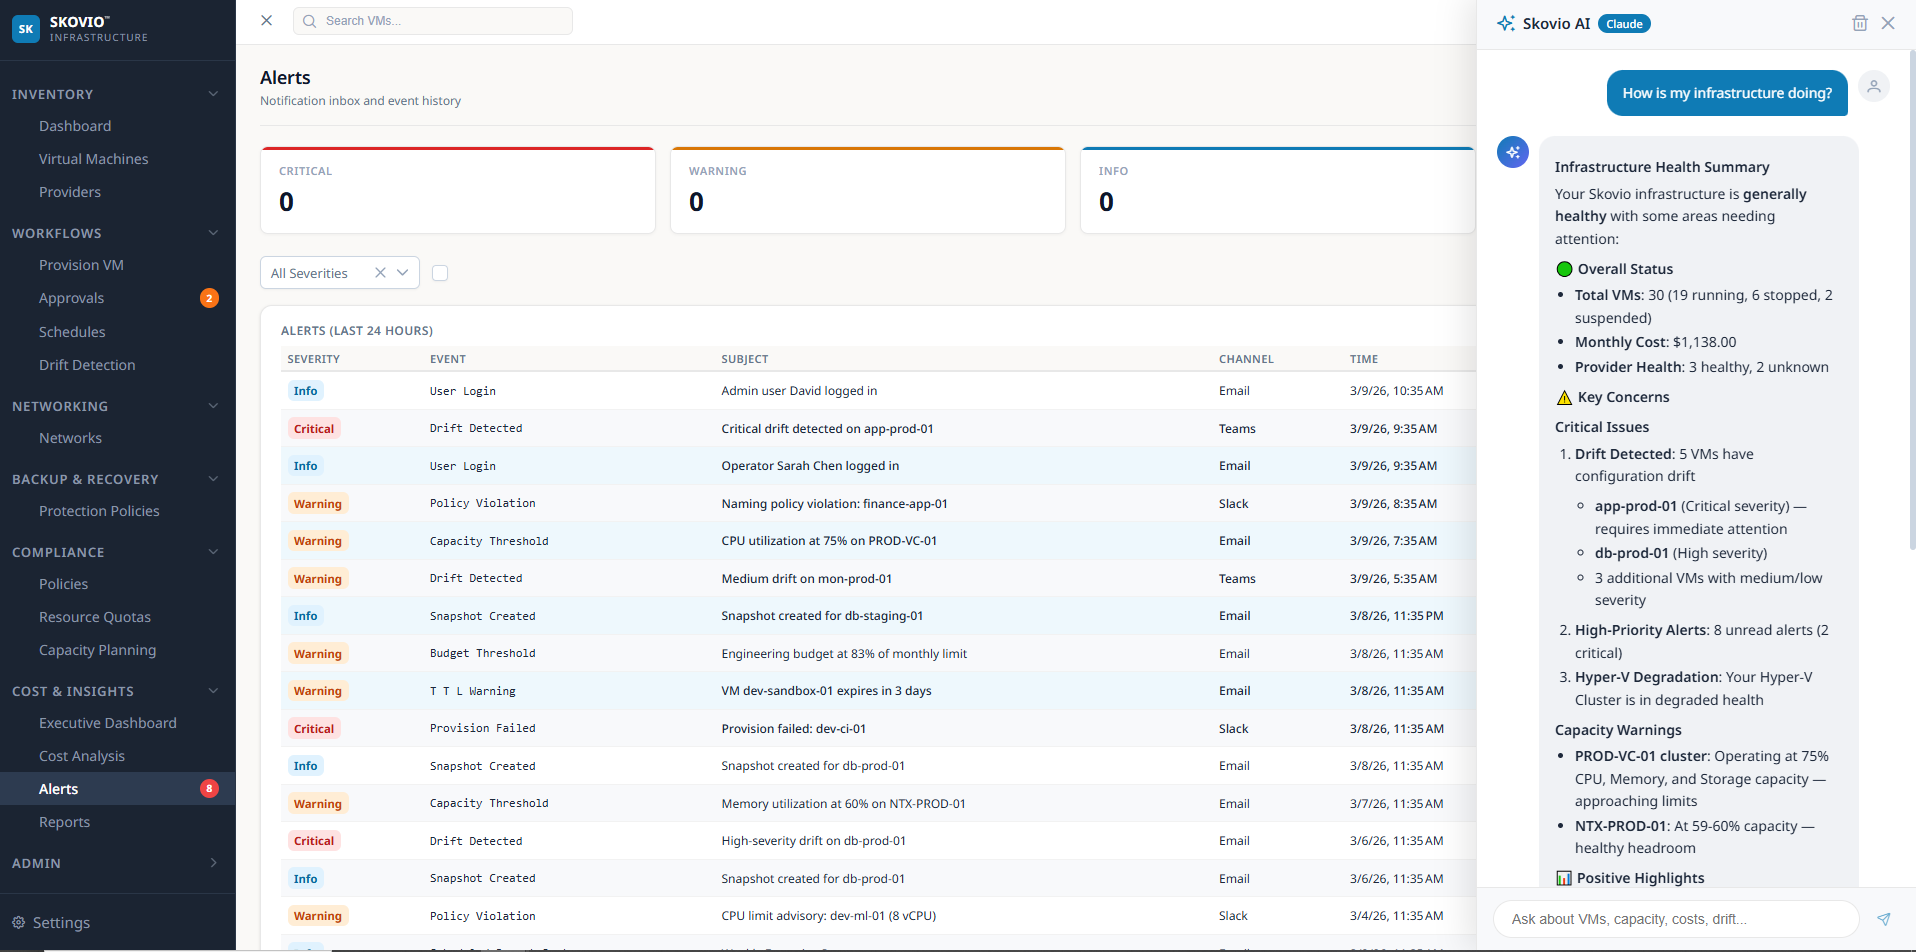The image size is (1916, 952).
Task: Select Alerts in the sidebar
Action: (118, 789)
